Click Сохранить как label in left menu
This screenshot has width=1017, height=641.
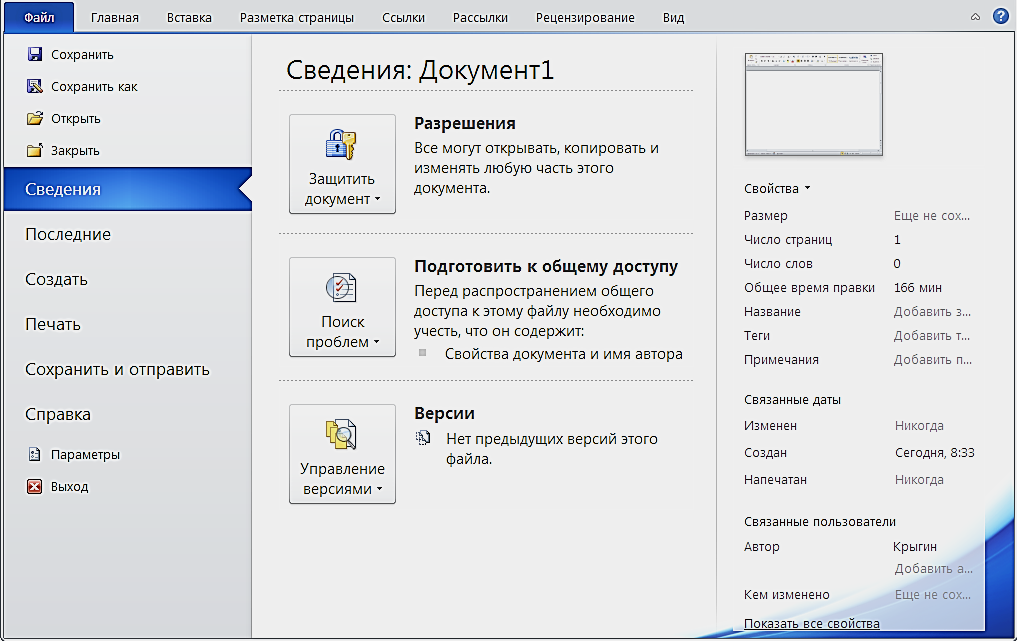(x=94, y=87)
